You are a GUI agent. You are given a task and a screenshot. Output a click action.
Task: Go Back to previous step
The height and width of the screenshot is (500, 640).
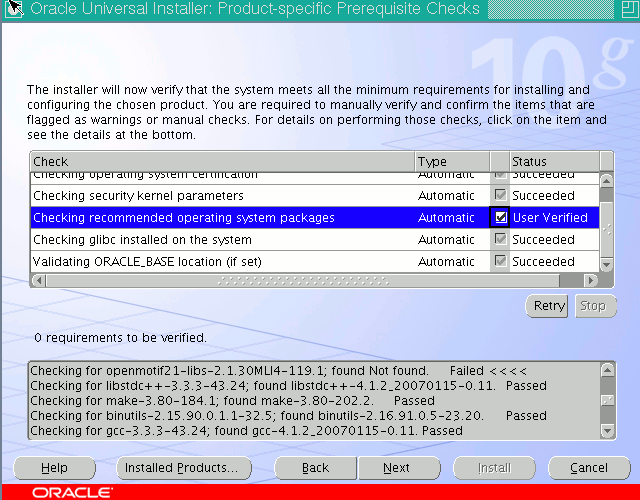tap(315, 468)
